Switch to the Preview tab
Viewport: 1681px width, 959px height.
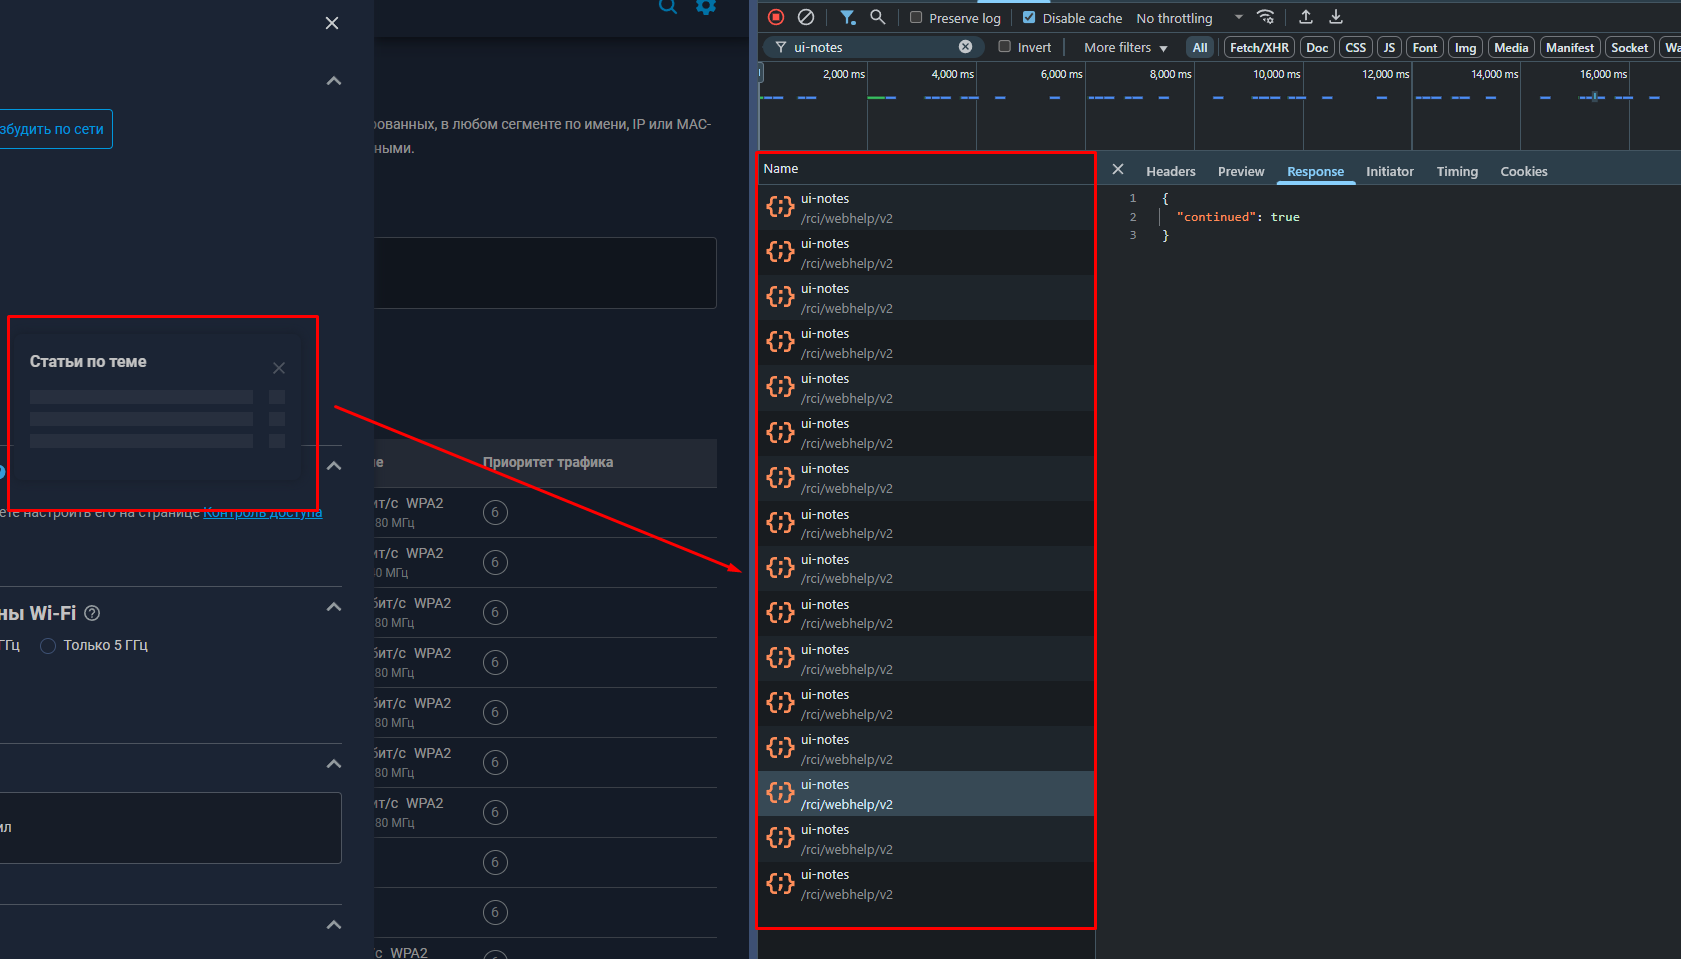tap(1241, 171)
